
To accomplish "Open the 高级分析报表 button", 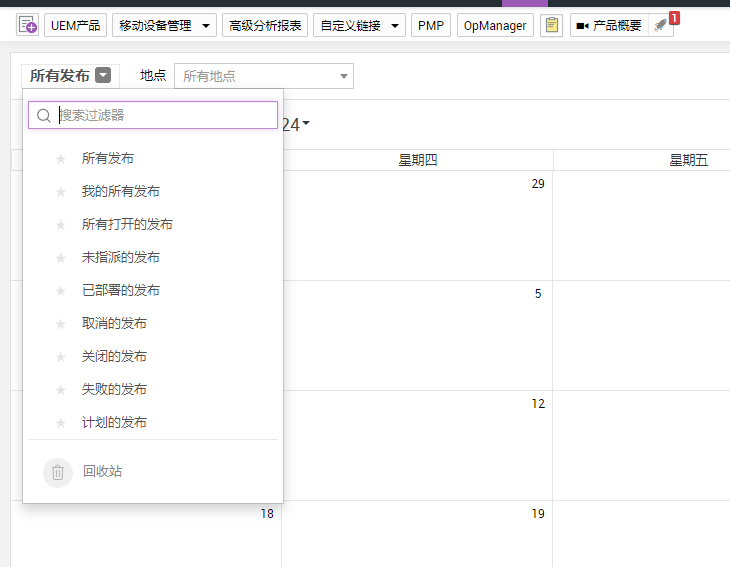I will click(265, 25).
